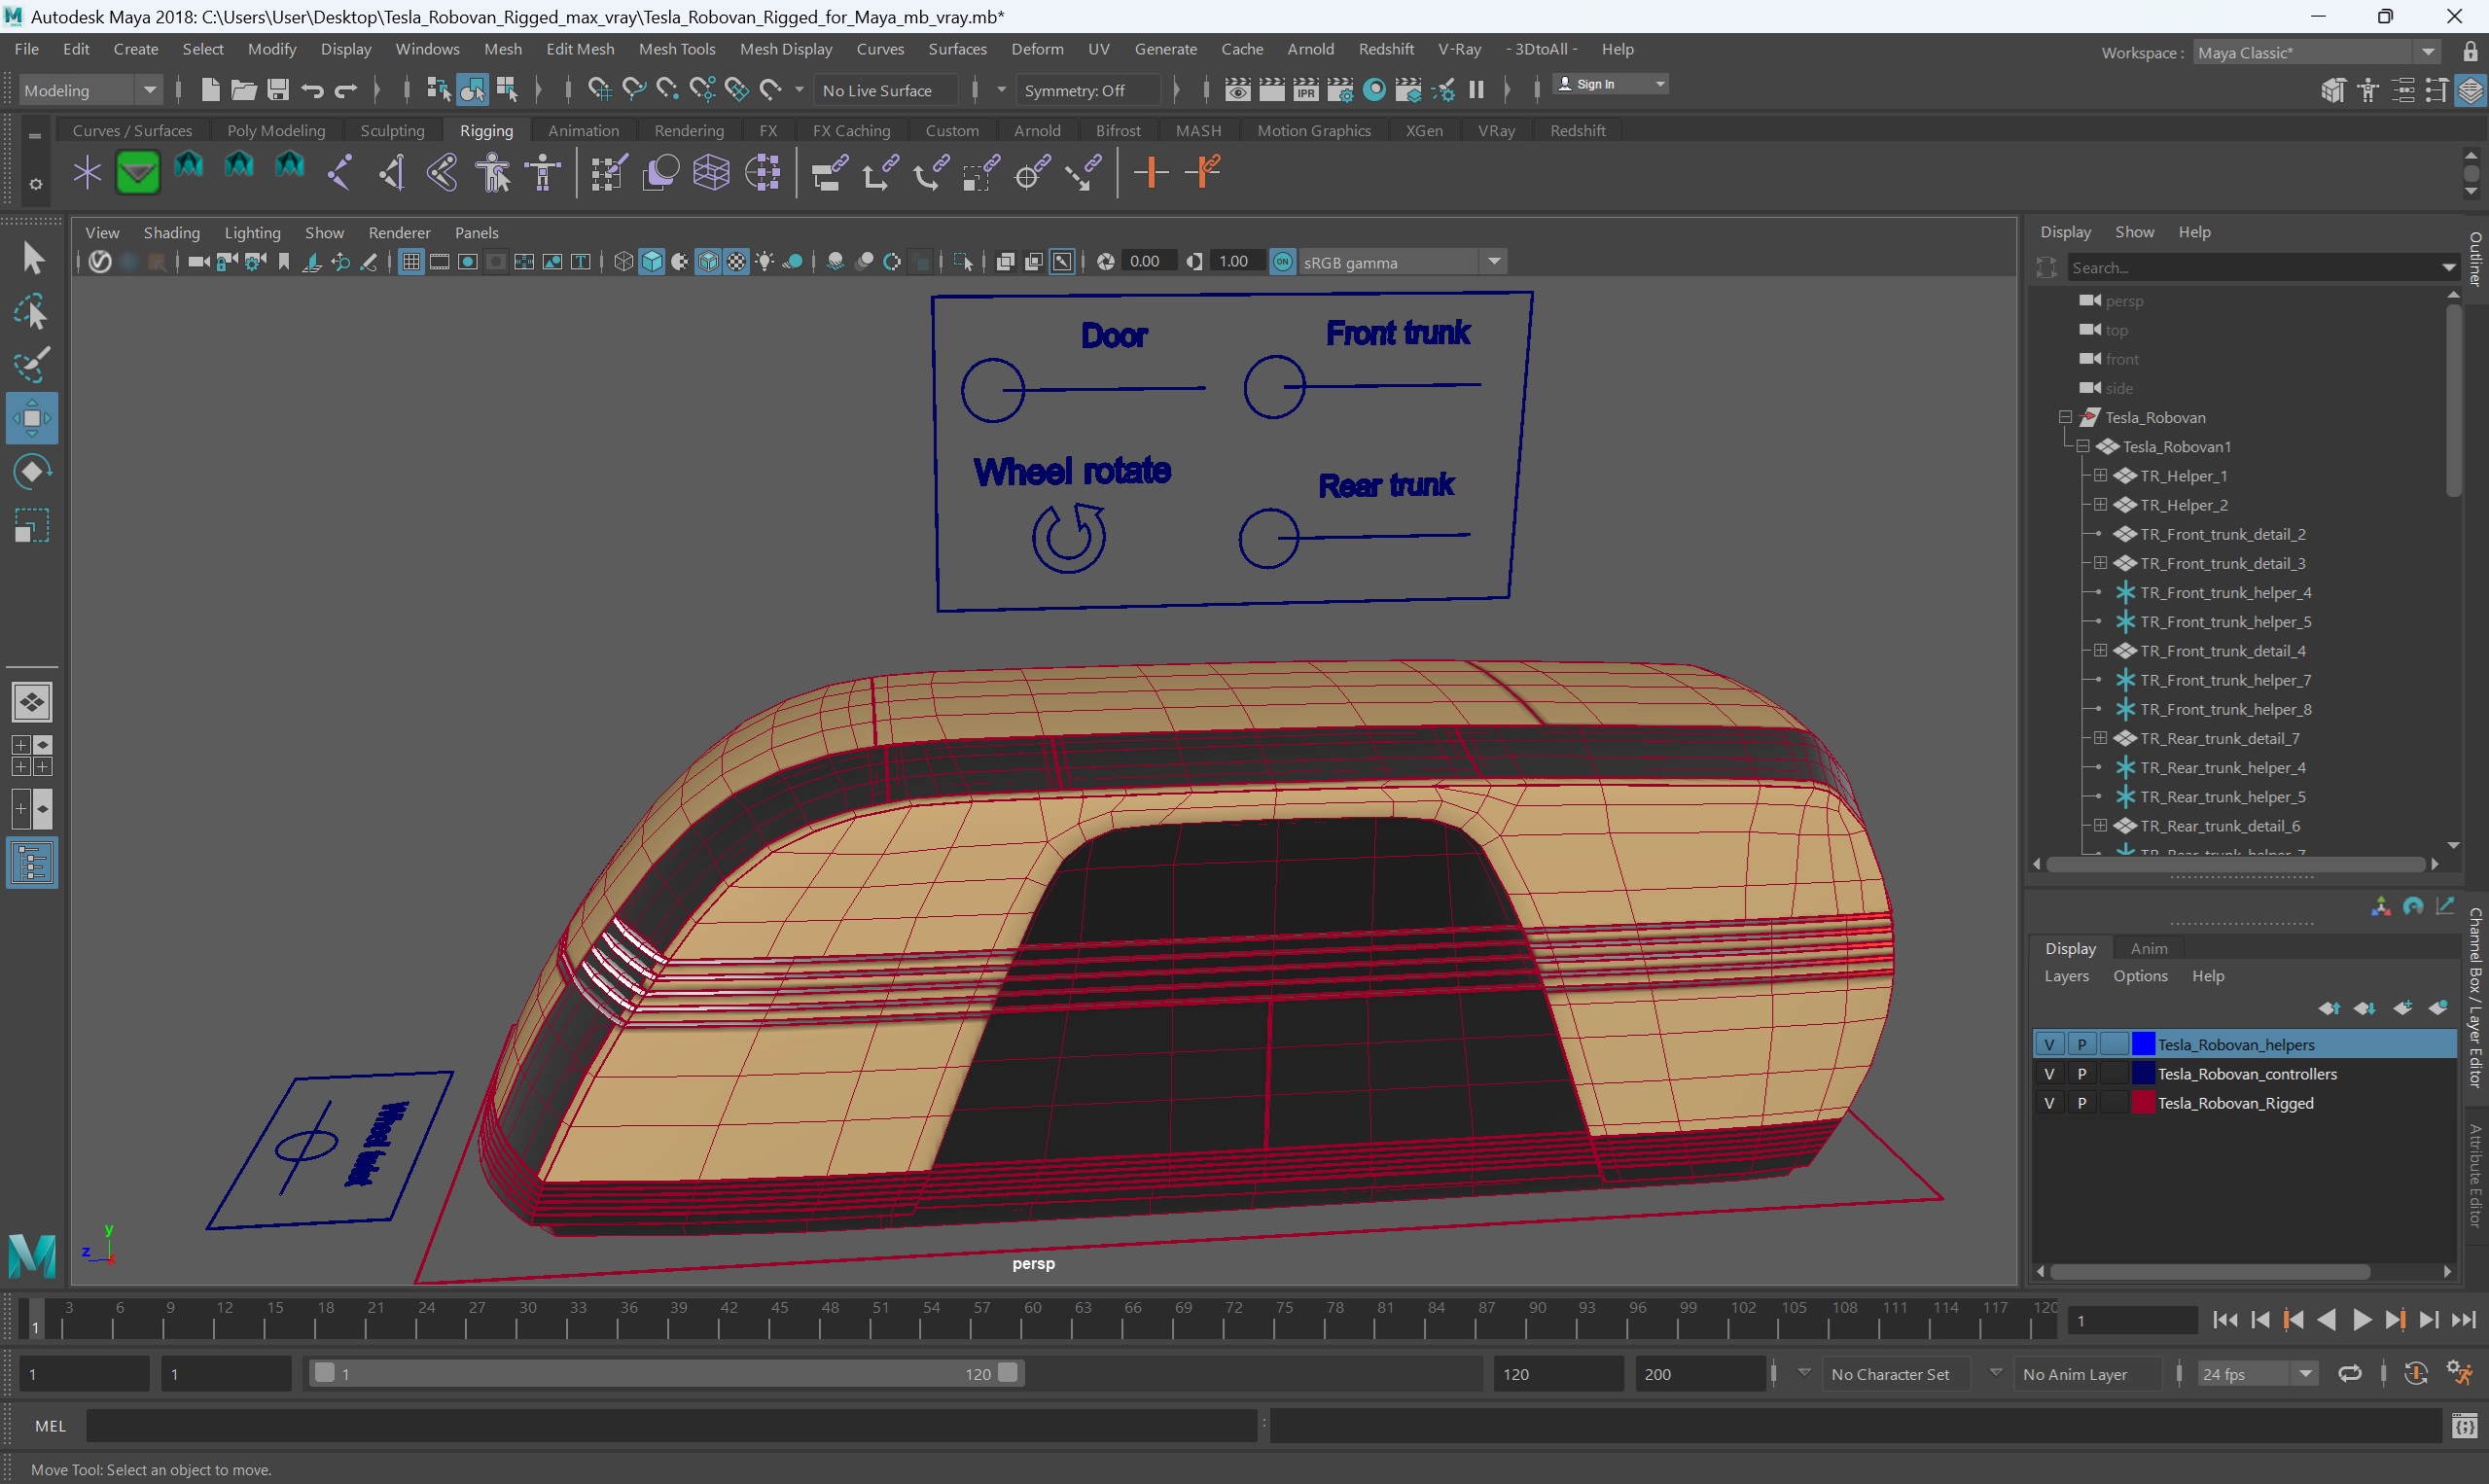Viewport: 2489px width, 1484px height.
Task: Open the Modeling menu set dropdown
Action: coord(91,90)
